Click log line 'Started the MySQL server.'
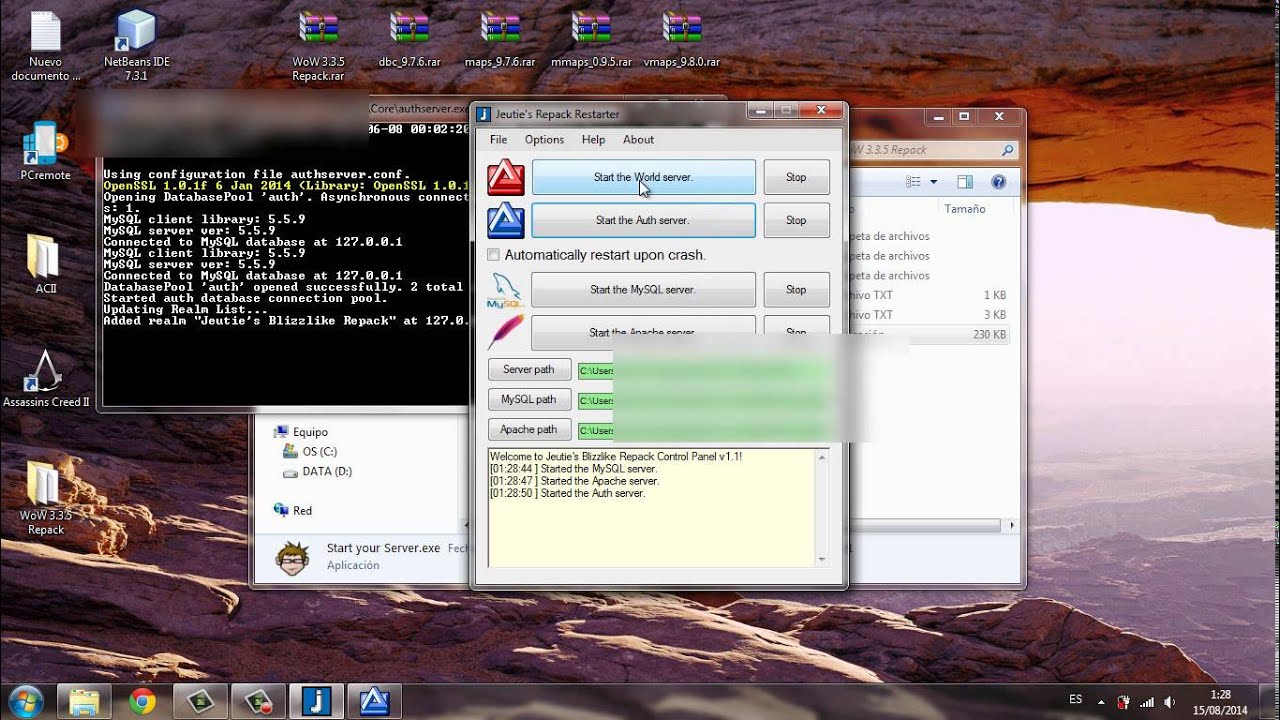Image resolution: width=1280 pixels, height=720 pixels. [x=573, y=469]
